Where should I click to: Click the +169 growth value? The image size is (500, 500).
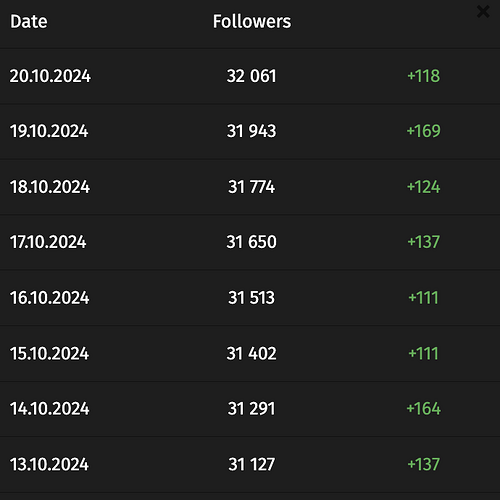[x=424, y=131]
